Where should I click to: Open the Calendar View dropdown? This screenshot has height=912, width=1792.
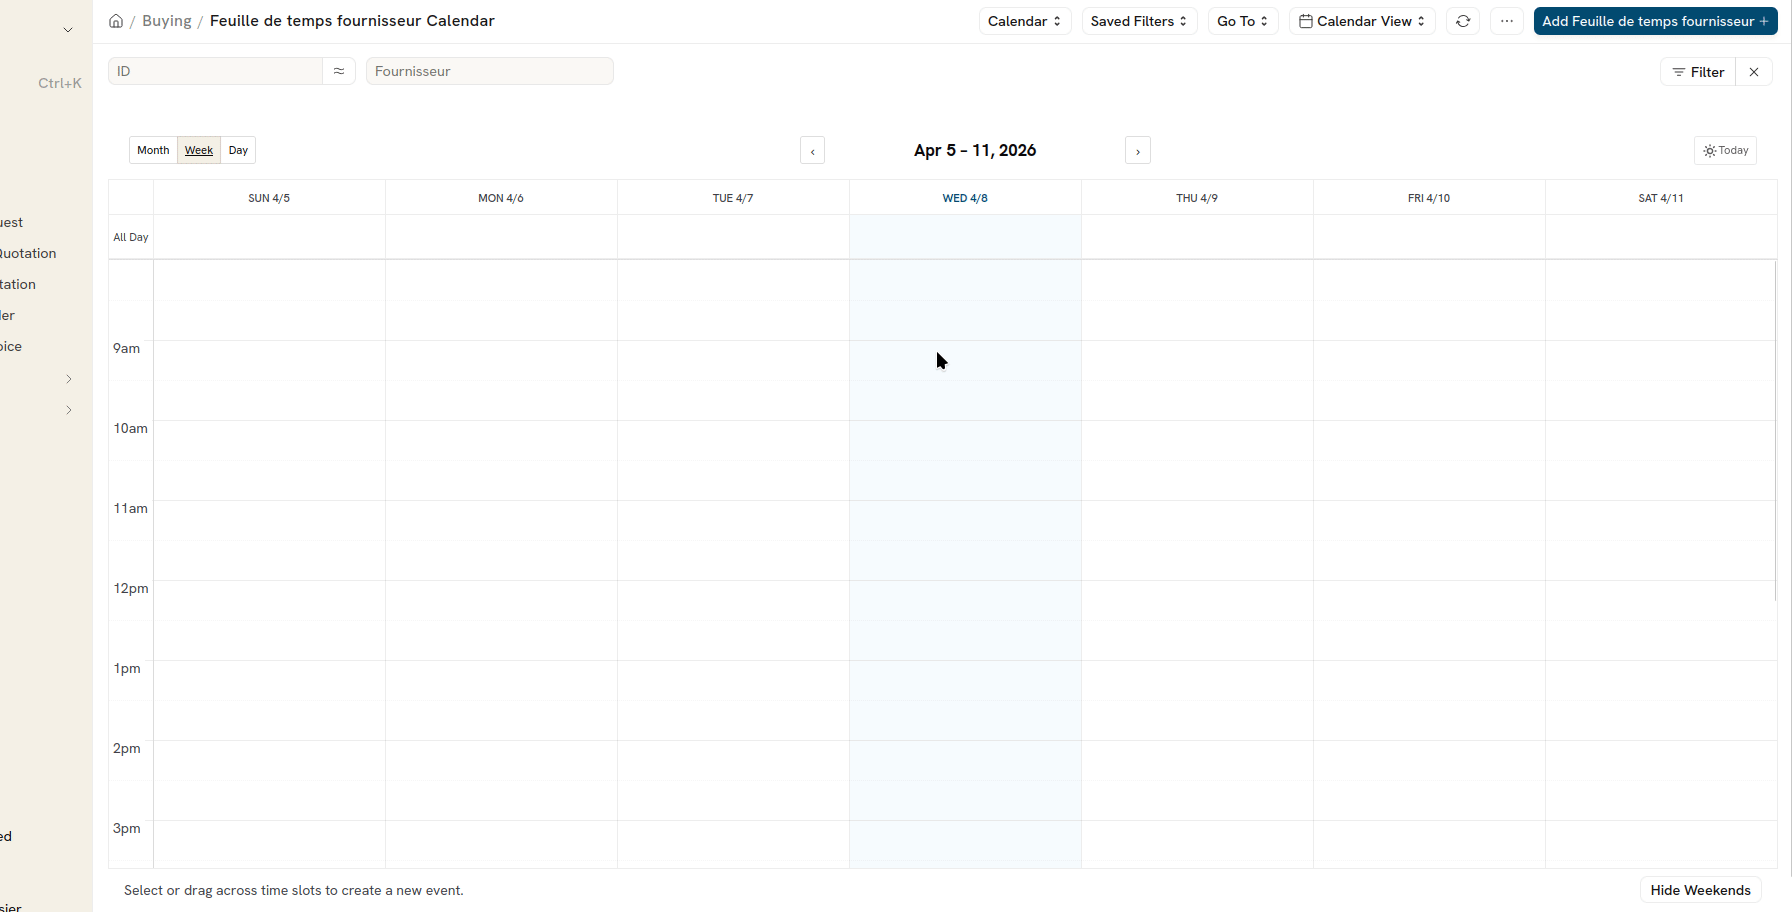click(1362, 21)
